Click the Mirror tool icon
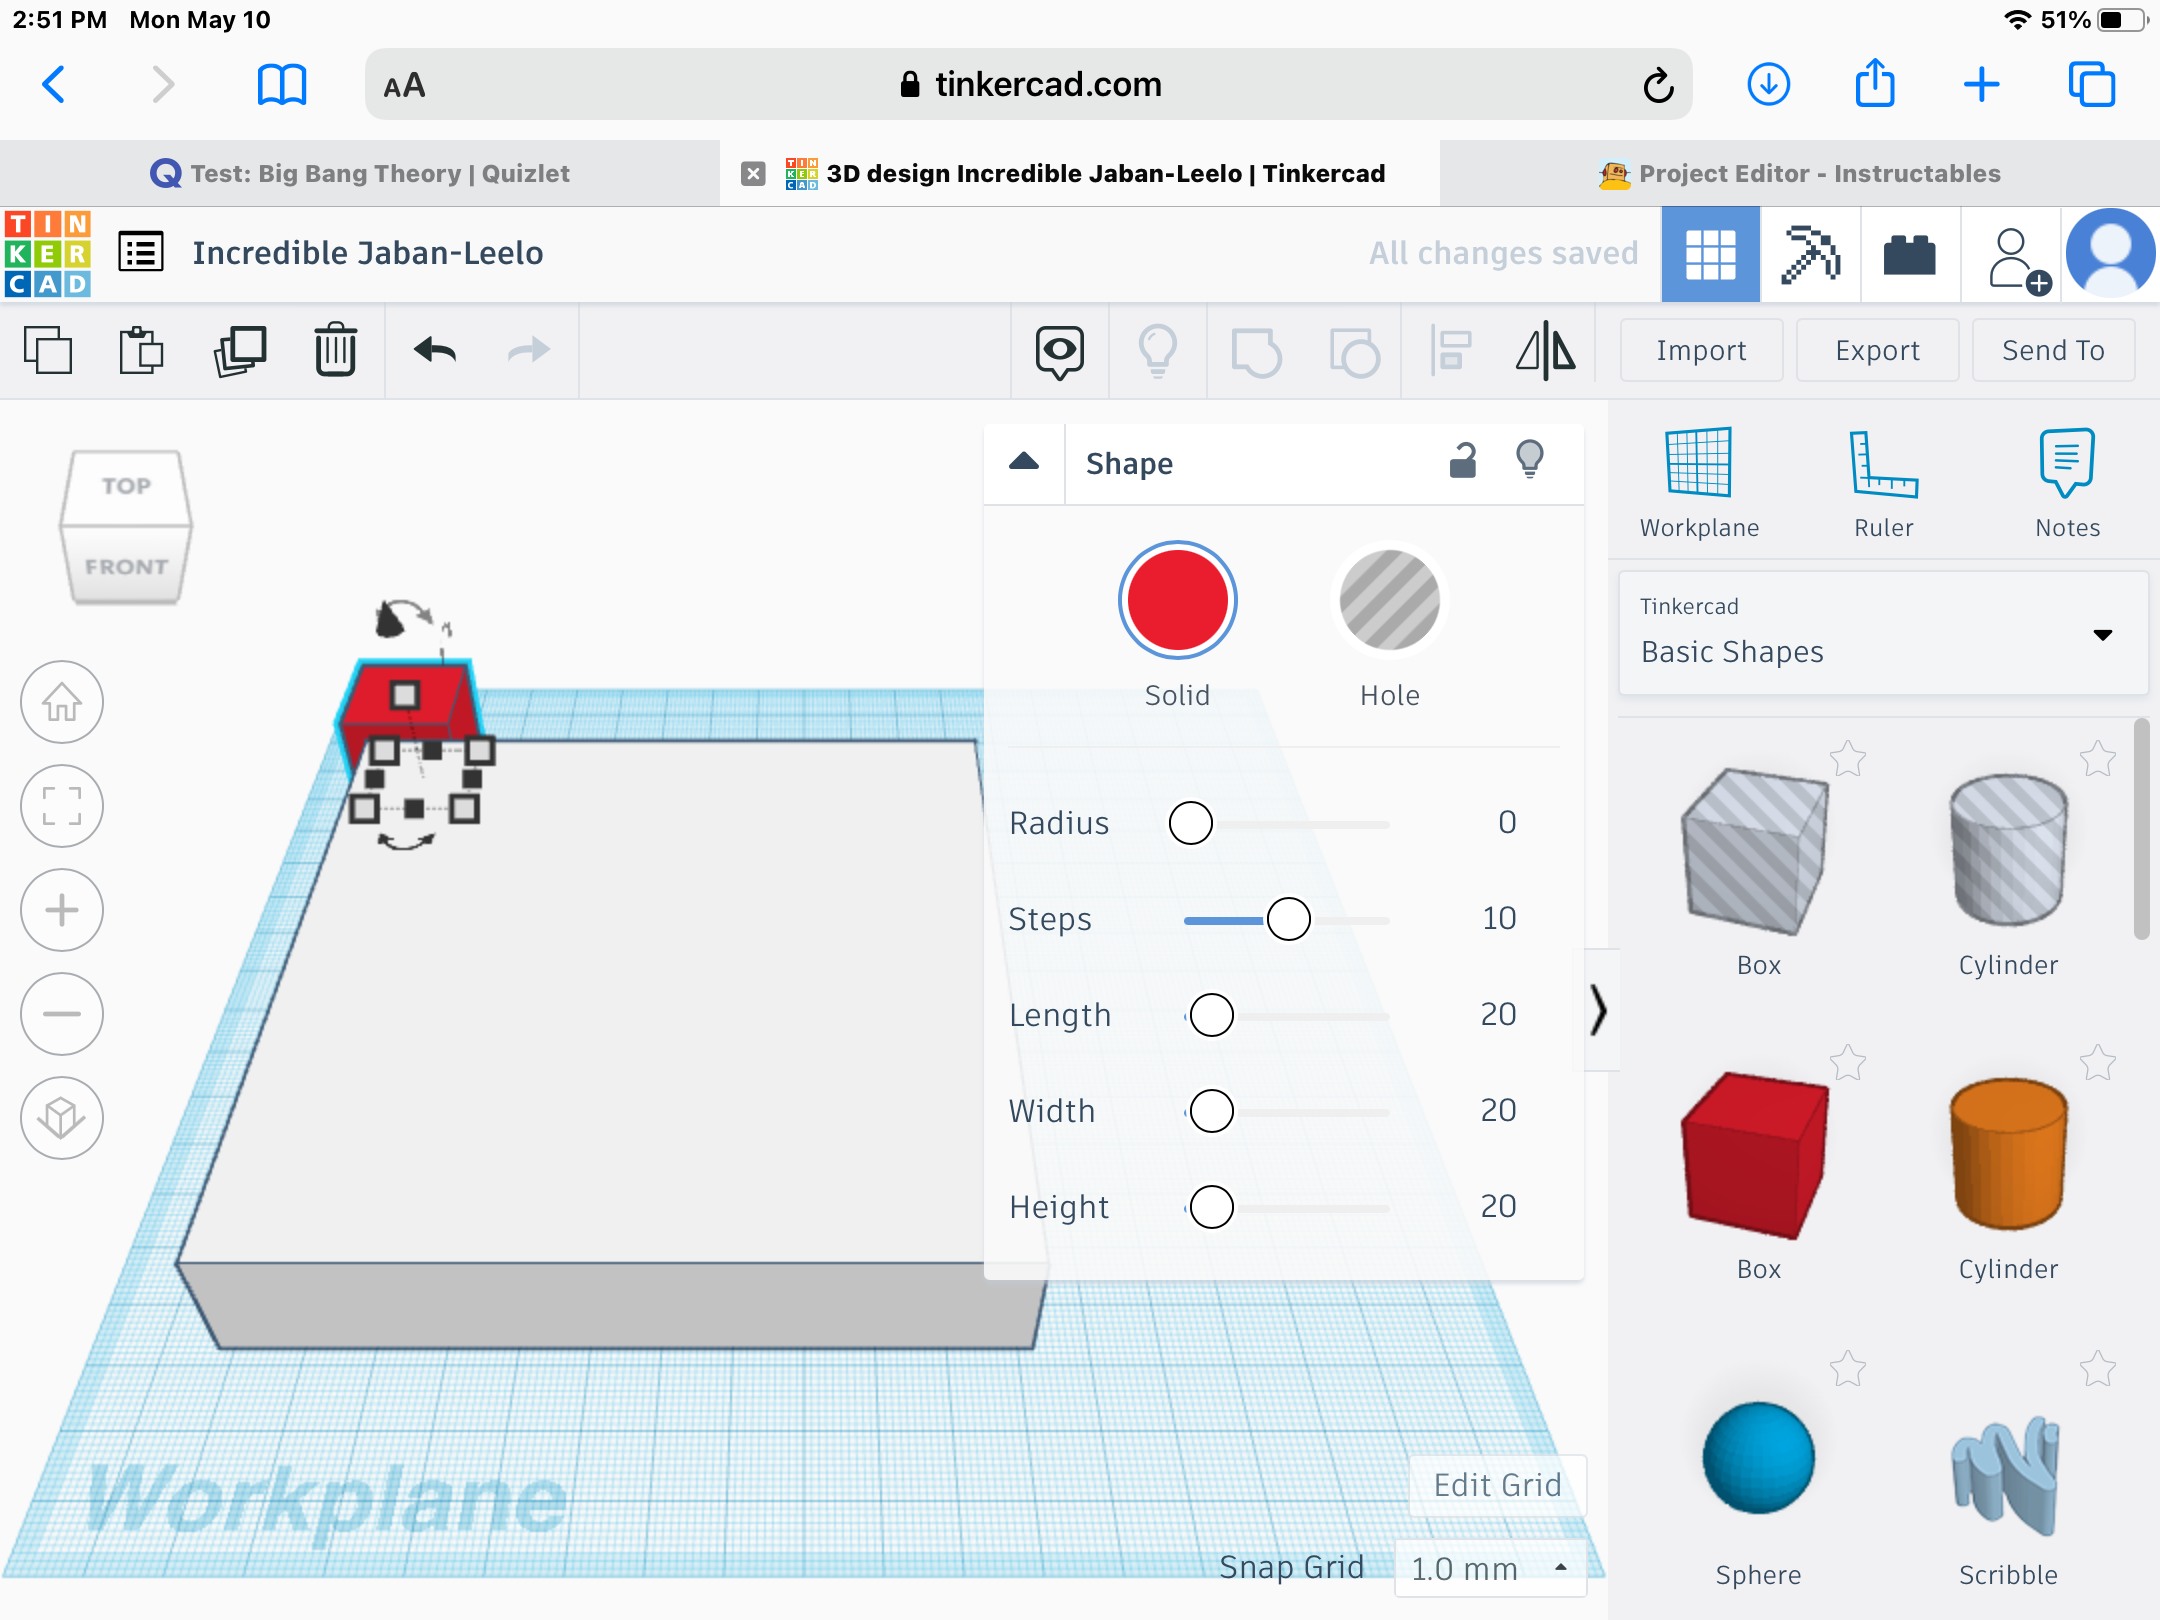This screenshot has height=1620, width=2160. pyautogui.click(x=1545, y=350)
